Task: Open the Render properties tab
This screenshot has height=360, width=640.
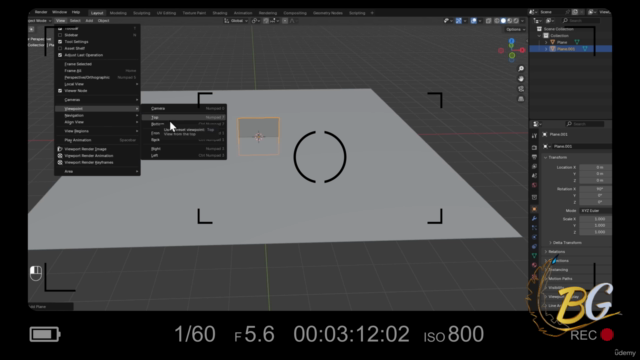Action: (534, 147)
